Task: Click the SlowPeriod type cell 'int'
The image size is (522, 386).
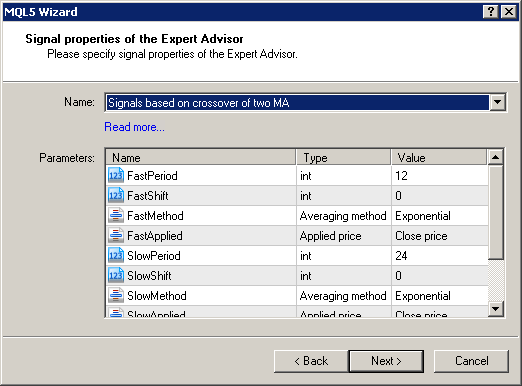Action: coord(344,256)
